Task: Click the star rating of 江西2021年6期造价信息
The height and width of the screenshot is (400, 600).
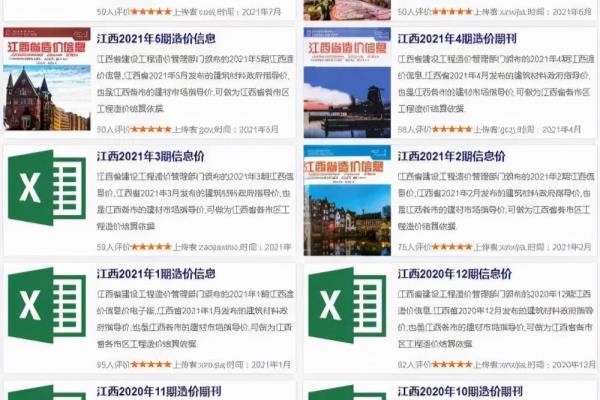Action: (151, 129)
